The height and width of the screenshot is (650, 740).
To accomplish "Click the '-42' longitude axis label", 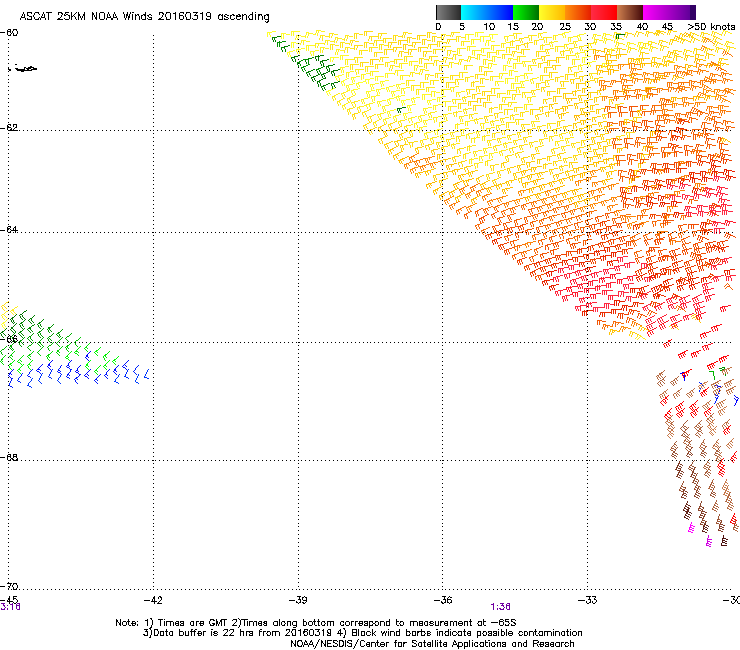I will [153, 600].
